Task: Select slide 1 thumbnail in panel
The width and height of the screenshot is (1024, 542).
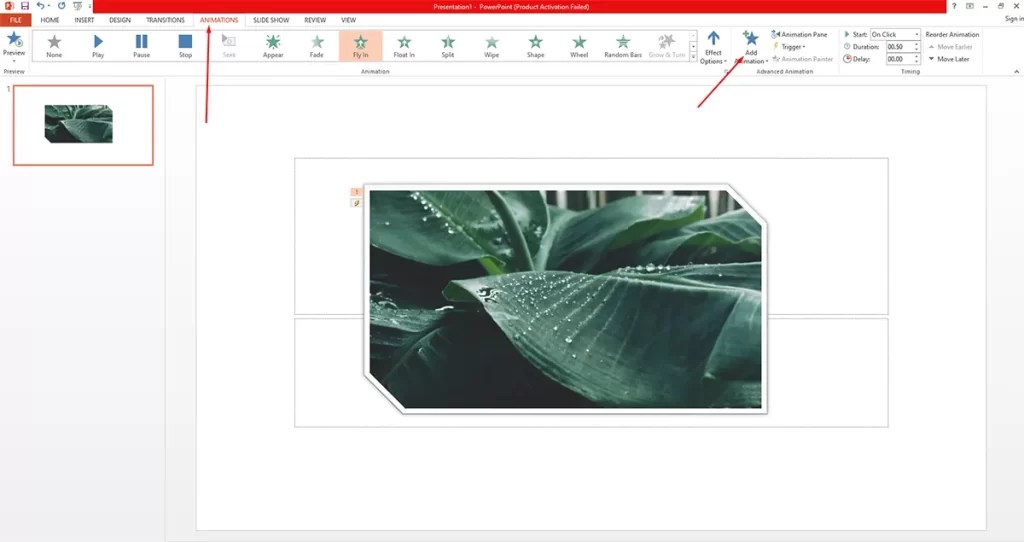Action: click(84, 125)
